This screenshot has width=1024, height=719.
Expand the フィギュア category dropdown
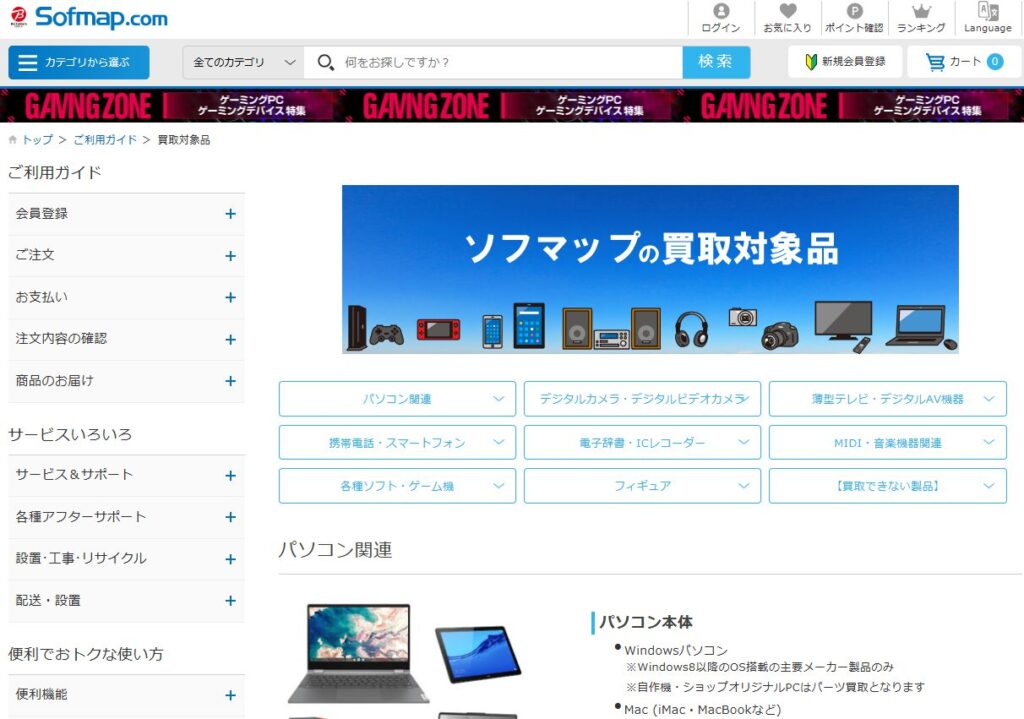[x=643, y=485]
